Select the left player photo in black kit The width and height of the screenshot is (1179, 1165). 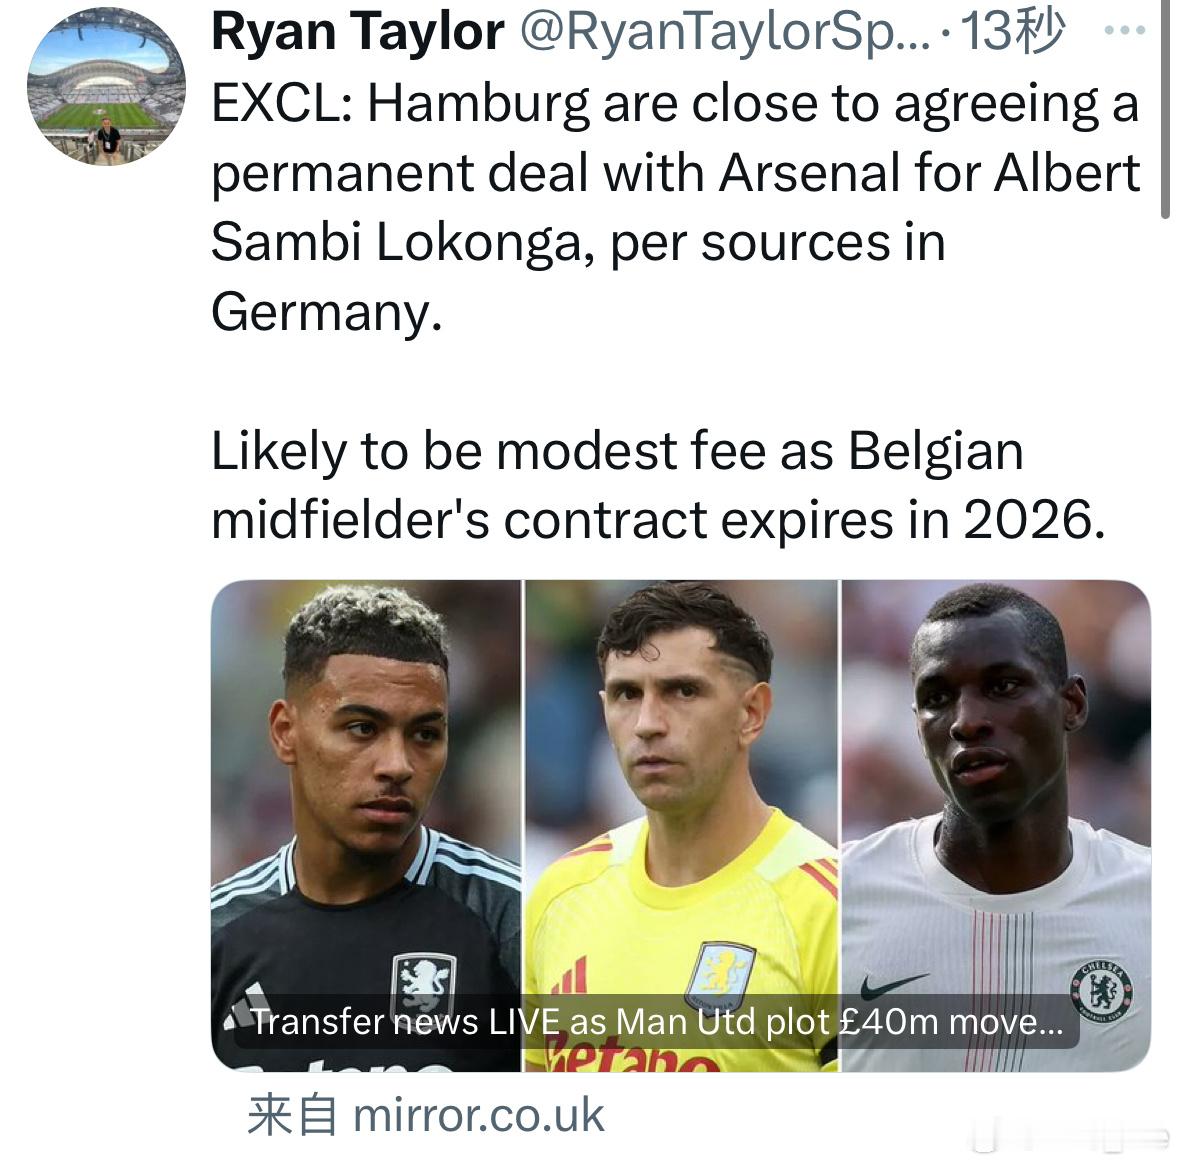click(x=366, y=825)
